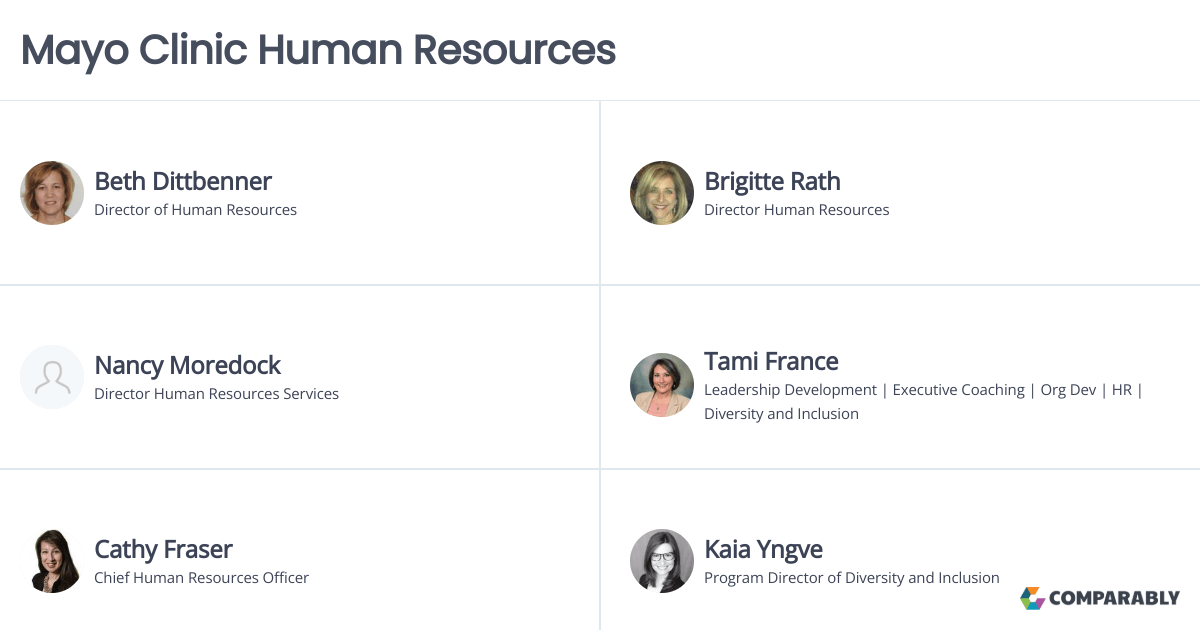Click the Comparably logo mark
The height and width of the screenshot is (630, 1200).
pos(1031,598)
